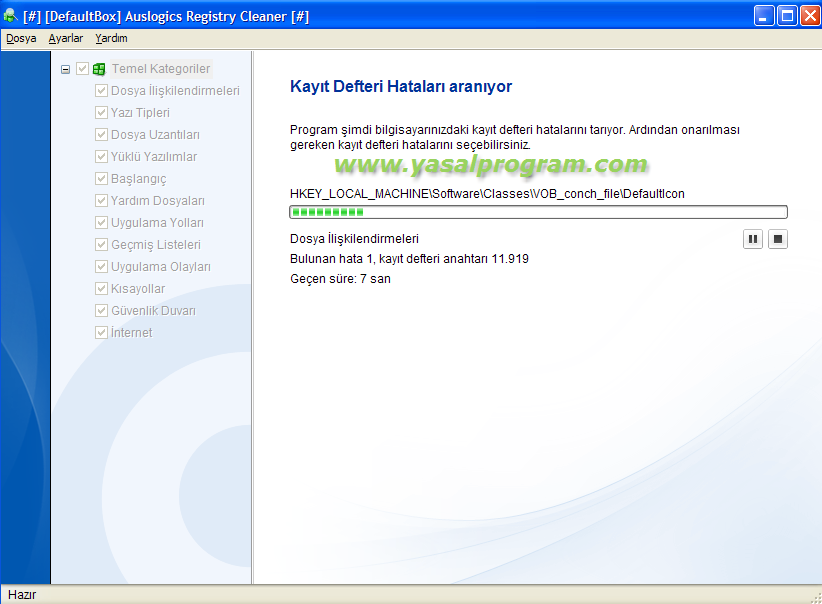822x604 pixels.
Task: Maximize the Registry Cleaner window
Action: [x=787, y=15]
